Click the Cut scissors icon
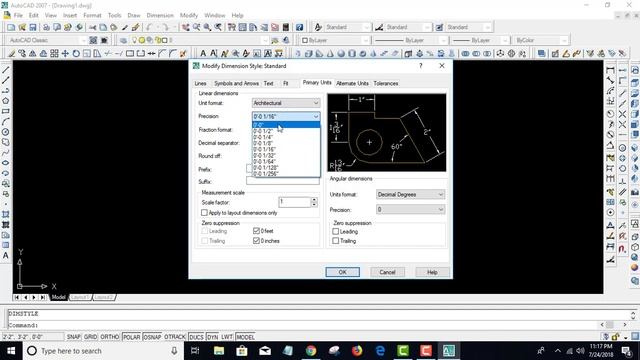640x360 pixels. click(93, 27)
